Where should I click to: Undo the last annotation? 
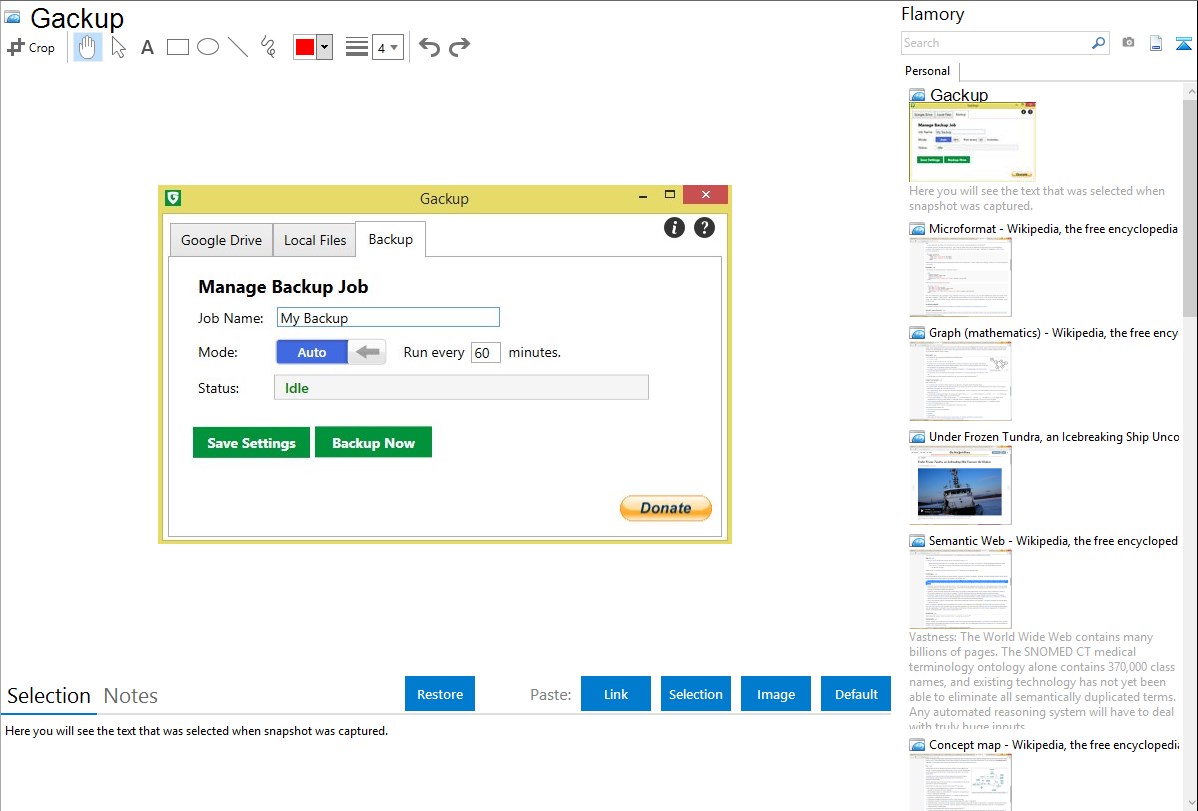[x=429, y=47]
